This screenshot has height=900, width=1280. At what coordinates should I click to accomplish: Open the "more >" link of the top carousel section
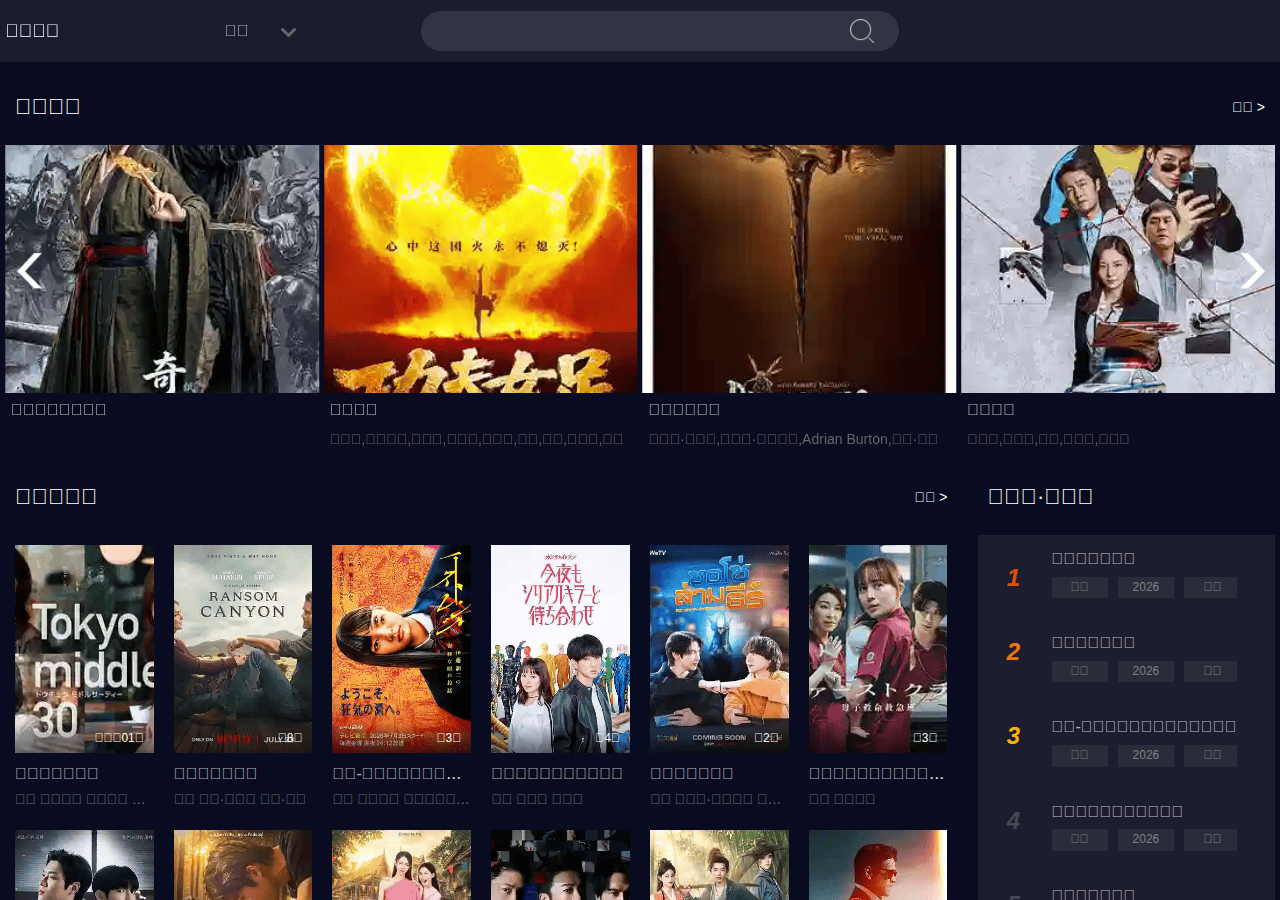(1248, 107)
